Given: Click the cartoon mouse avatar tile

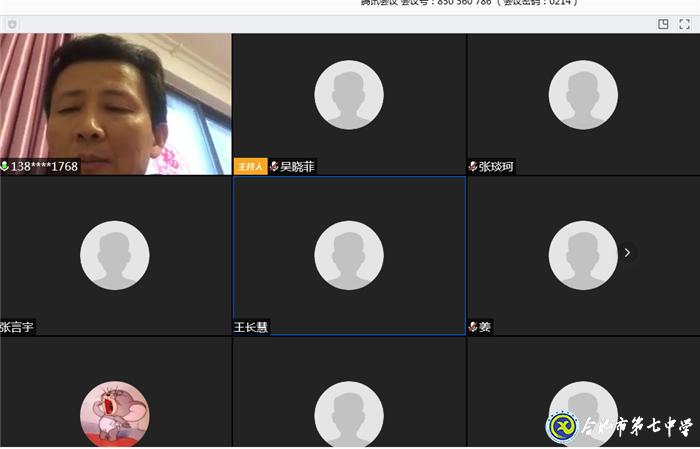Looking at the screenshot, I should [115, 412].
